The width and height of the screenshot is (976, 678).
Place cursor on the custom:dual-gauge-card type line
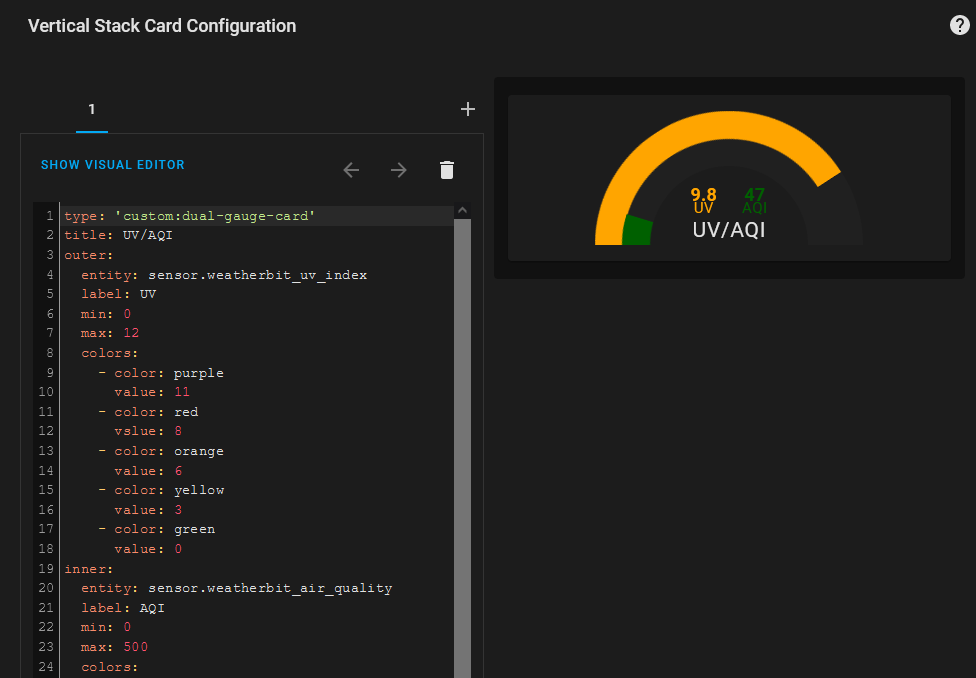coord(190,216)
